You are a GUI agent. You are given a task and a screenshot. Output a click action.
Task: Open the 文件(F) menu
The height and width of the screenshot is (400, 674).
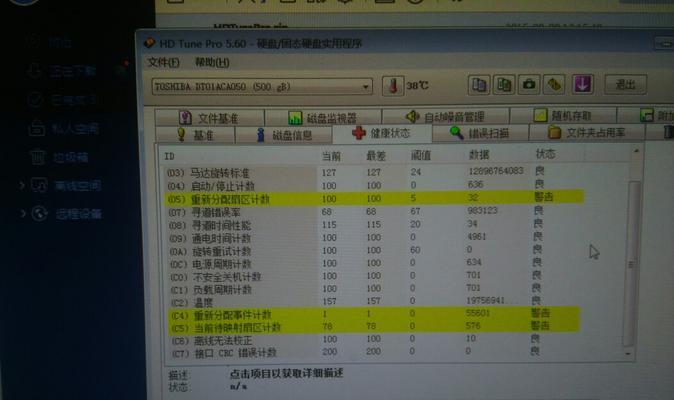[163, 62]
